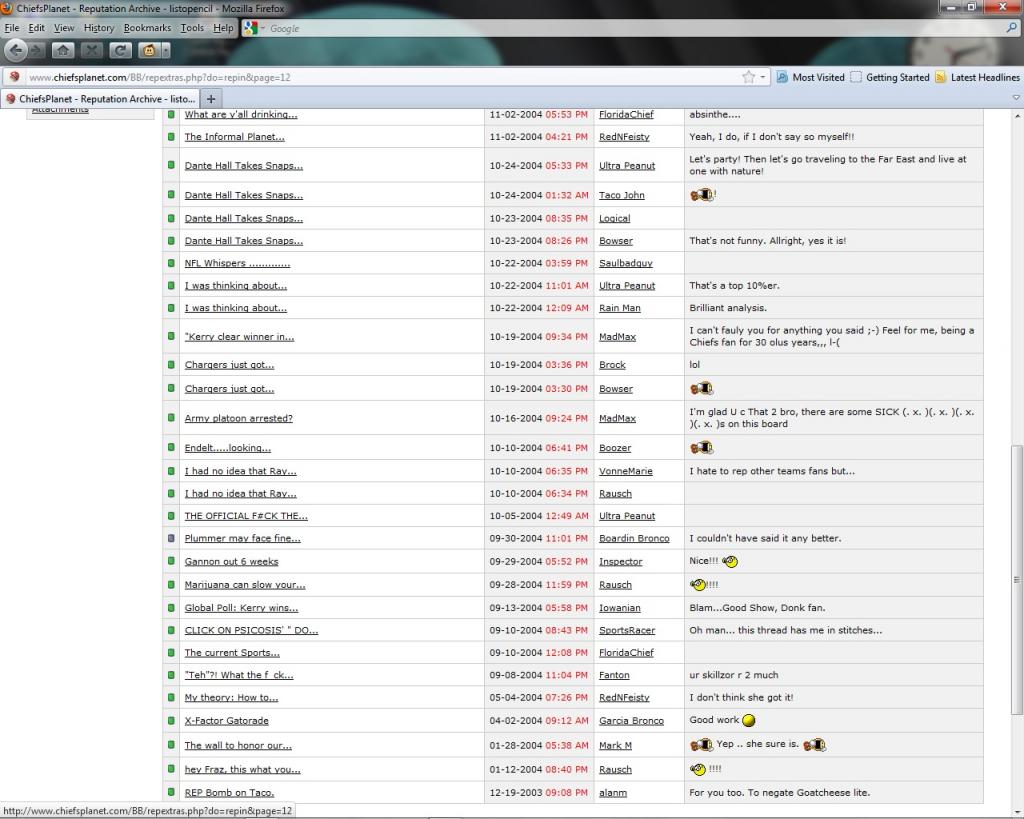Image resolution: width=1024 pixels, height=819 pixels.
Task: Expand the address bar history dropdown
Action: pos(762,77)
